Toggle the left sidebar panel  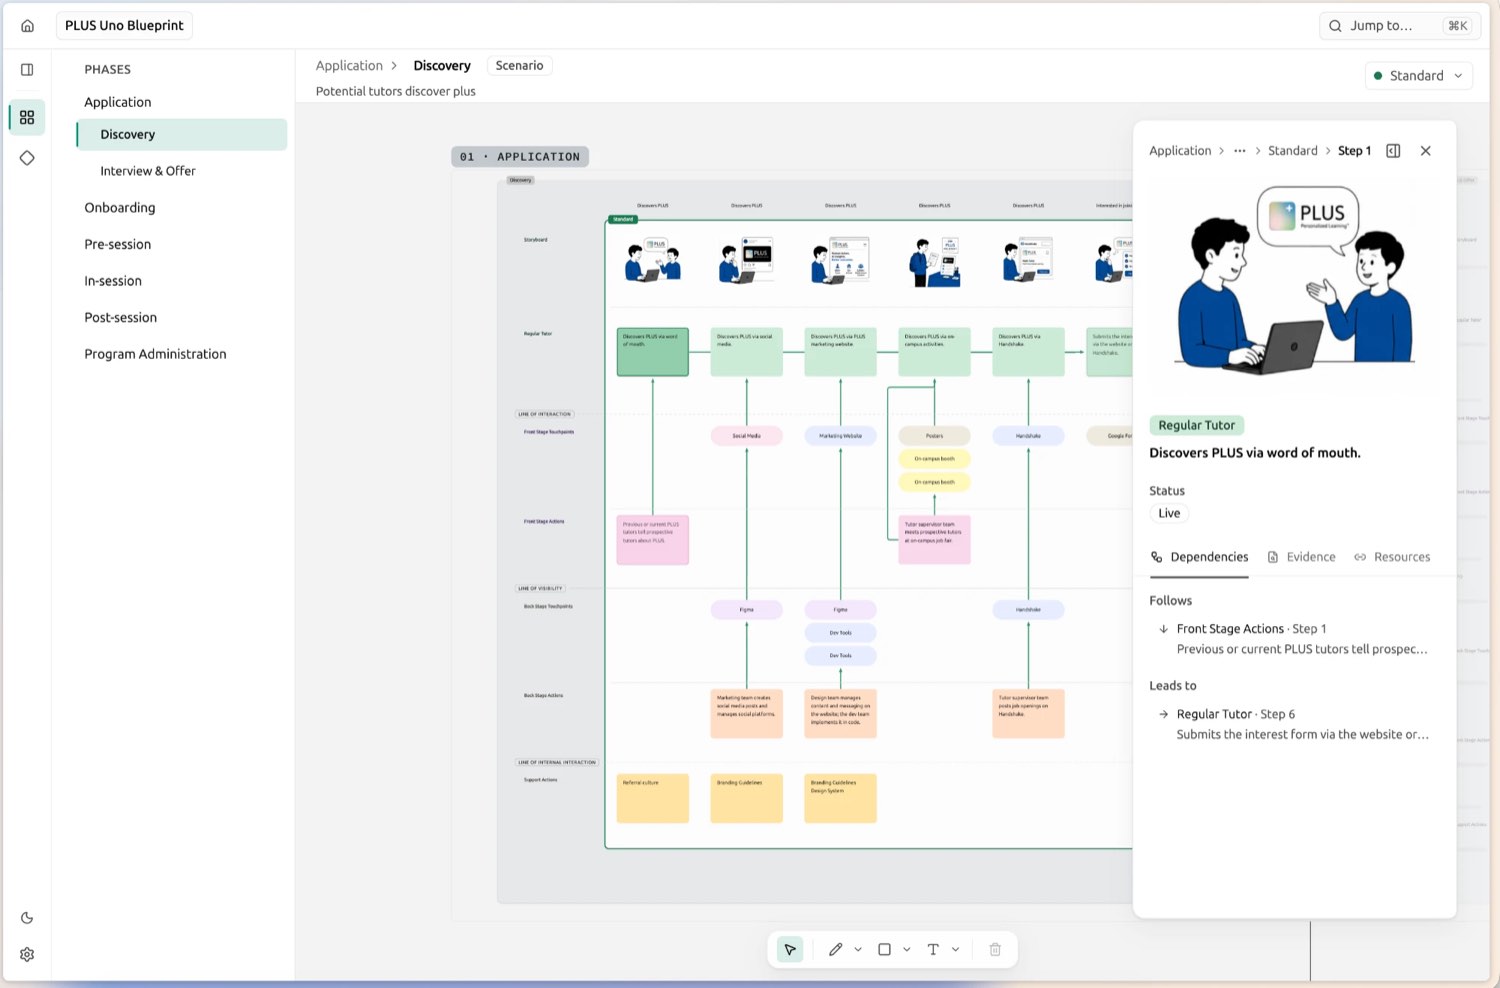coord(27,69)
